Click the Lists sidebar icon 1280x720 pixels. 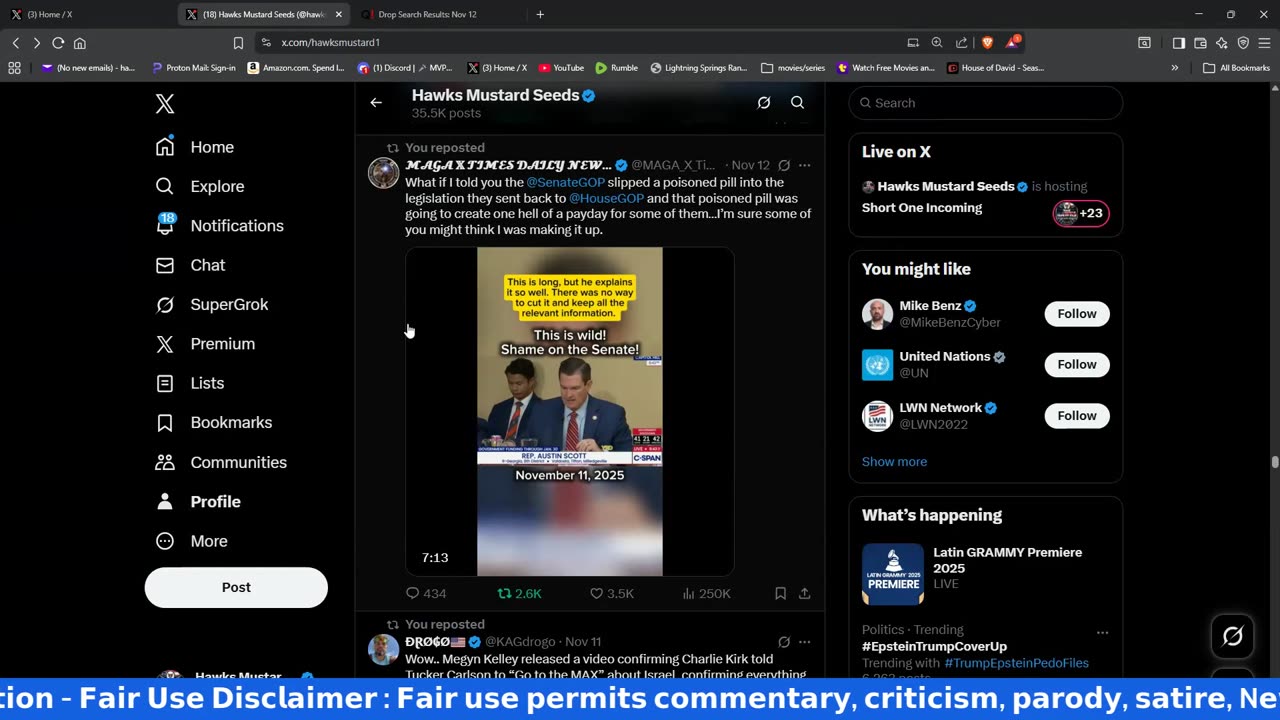165,383
